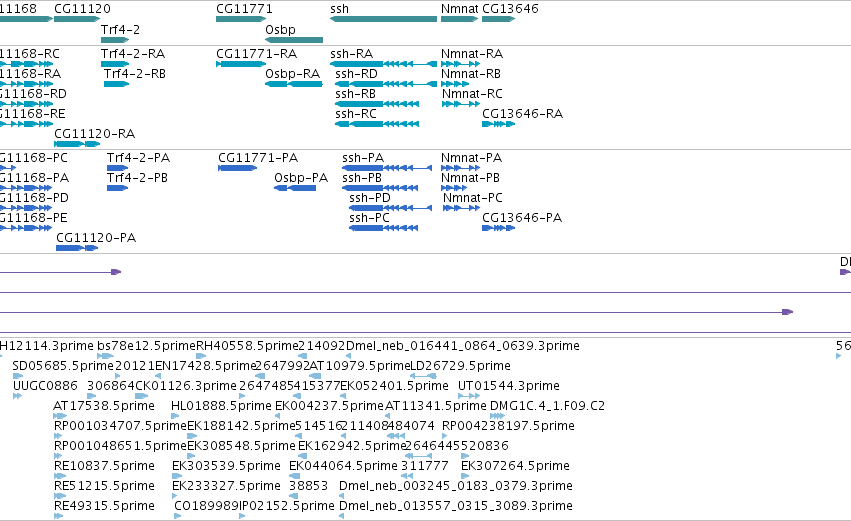Click the RE51215.5prime EST label
The width and height of the screenshot is (851, 521).
click(x=104, y=486)
